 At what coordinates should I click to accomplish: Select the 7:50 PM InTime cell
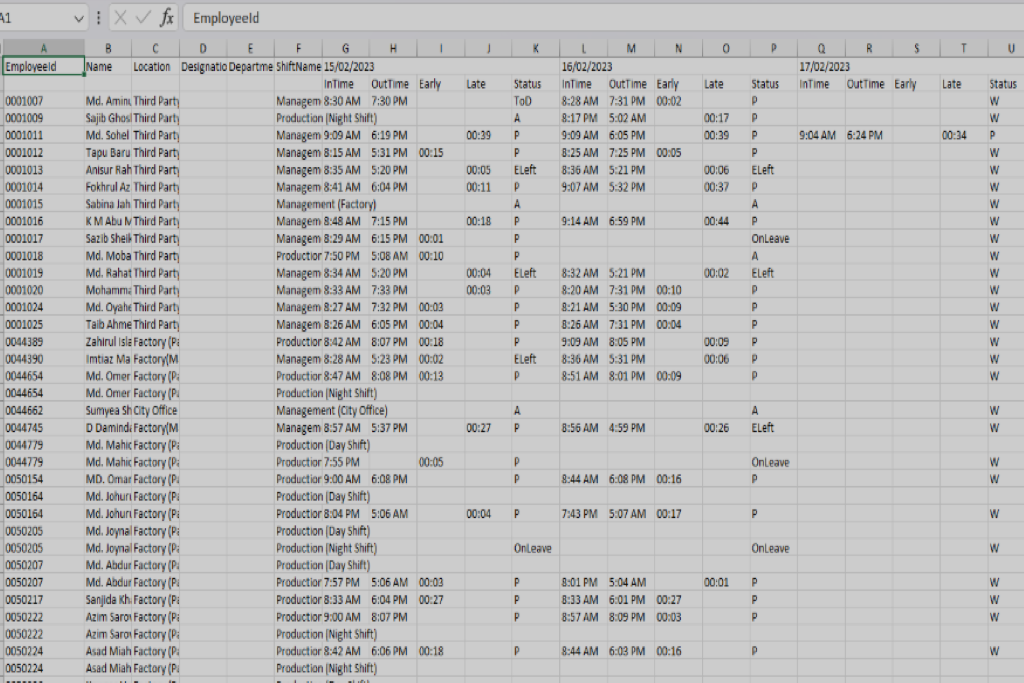(x=345, y=256)
